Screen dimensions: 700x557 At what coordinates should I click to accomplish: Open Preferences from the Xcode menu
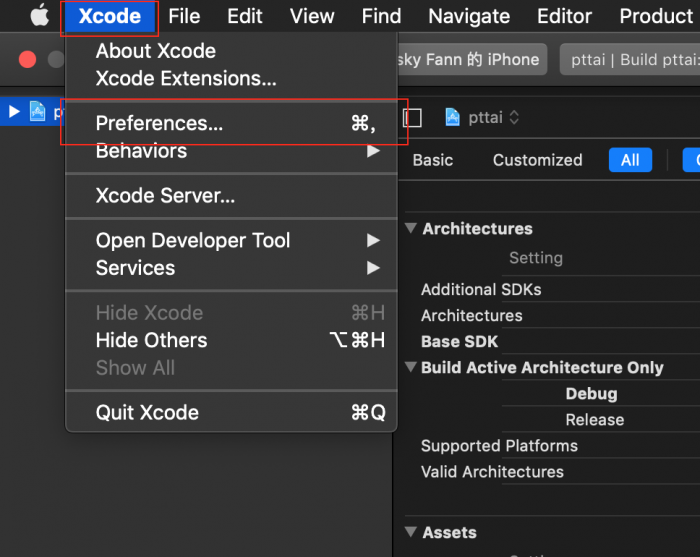[x=159, y=123]
